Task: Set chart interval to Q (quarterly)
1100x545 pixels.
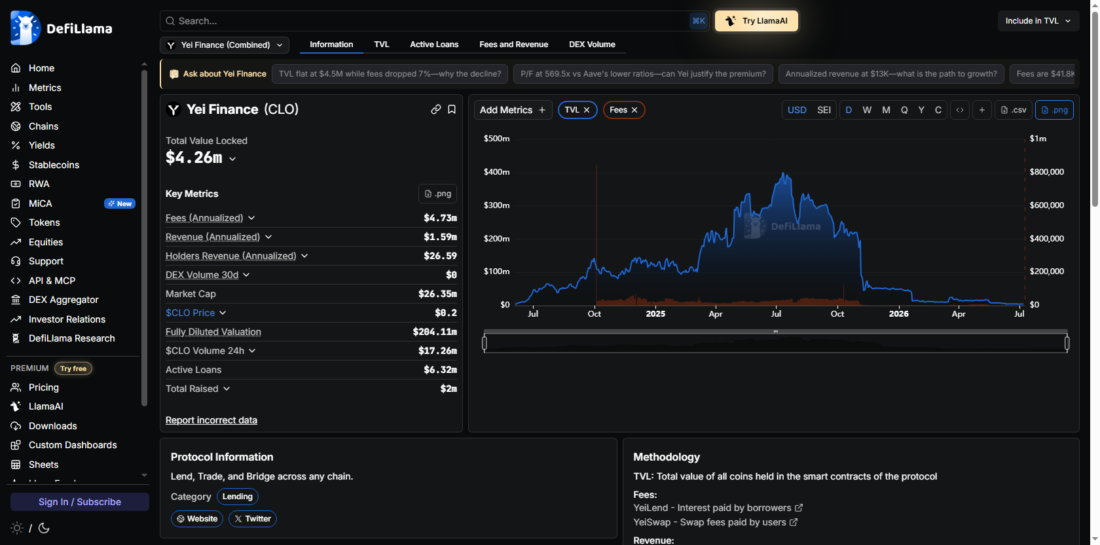Action: point(904,110)
